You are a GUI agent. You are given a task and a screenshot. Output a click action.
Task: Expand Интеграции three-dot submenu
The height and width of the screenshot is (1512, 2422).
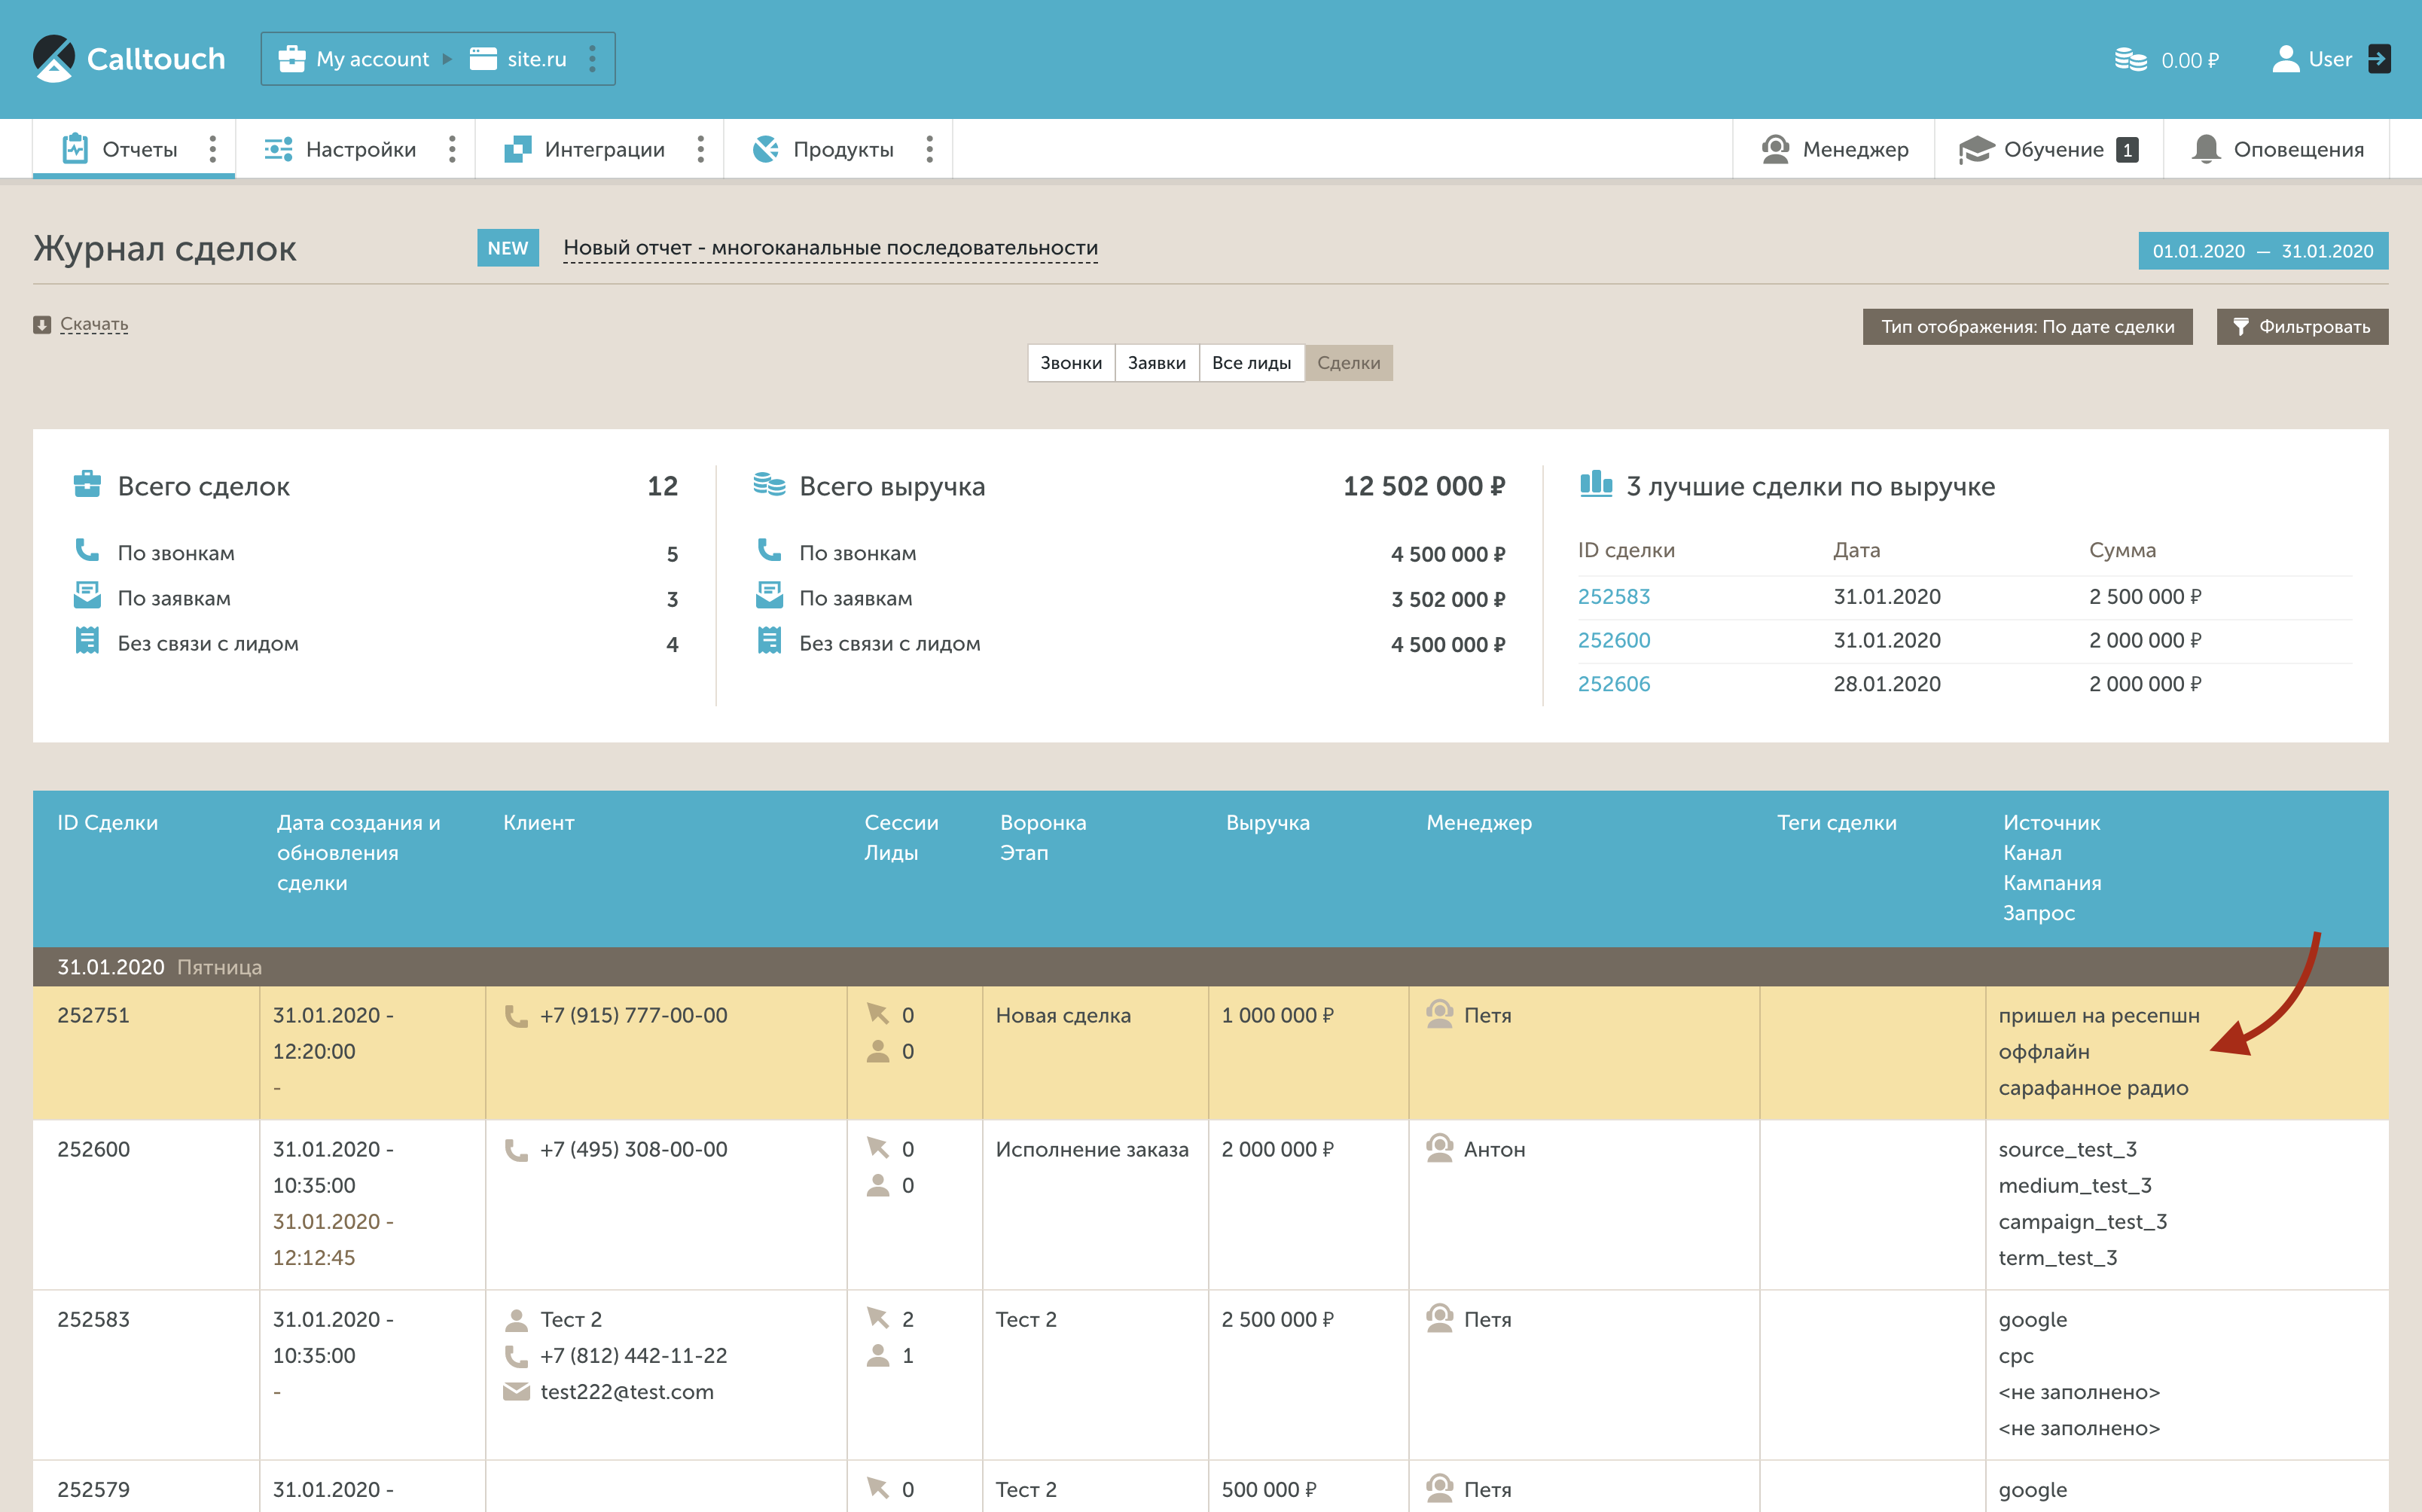click(x=700, y=149)
